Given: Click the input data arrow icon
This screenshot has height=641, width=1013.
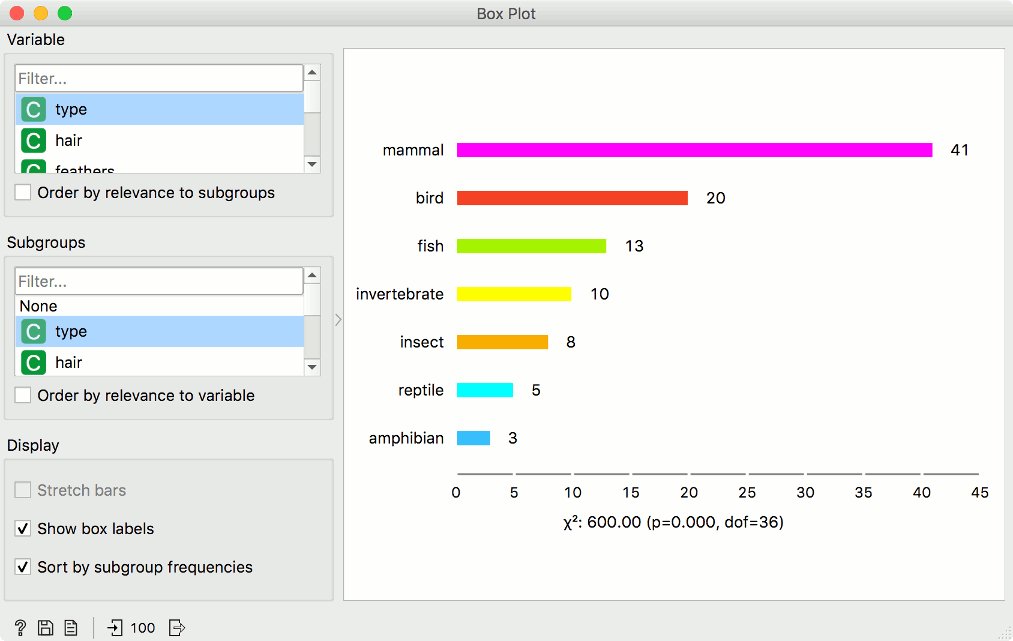Looking at the screenshot, I should coord(114,627).
